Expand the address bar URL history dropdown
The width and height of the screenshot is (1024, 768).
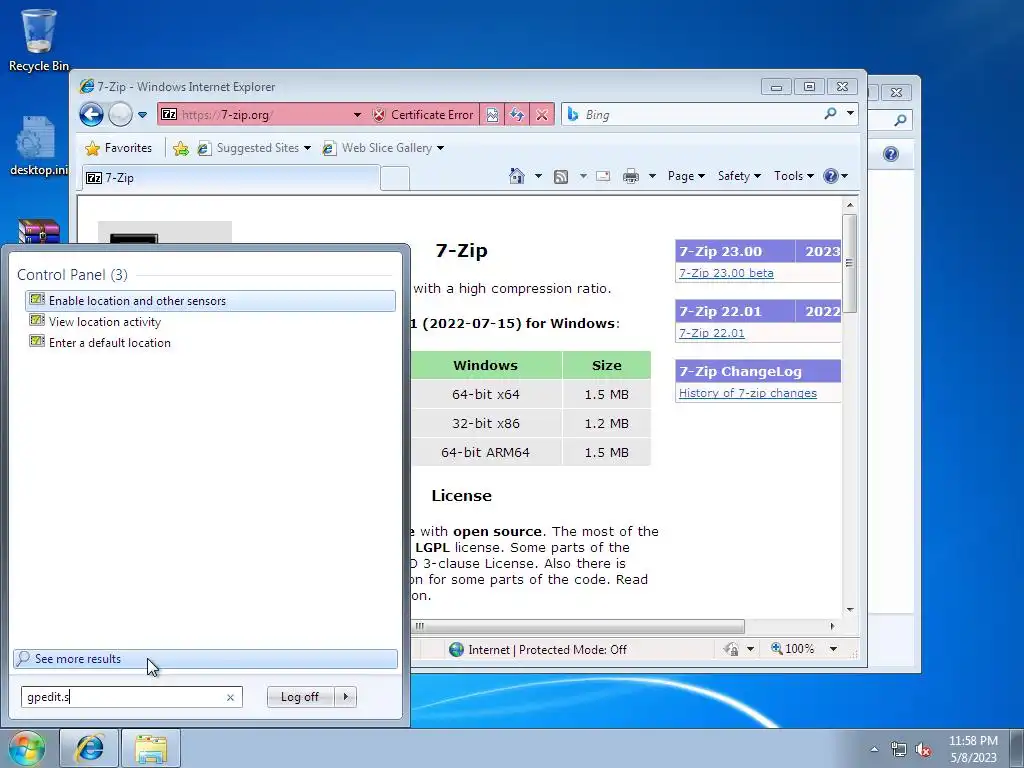357,115
